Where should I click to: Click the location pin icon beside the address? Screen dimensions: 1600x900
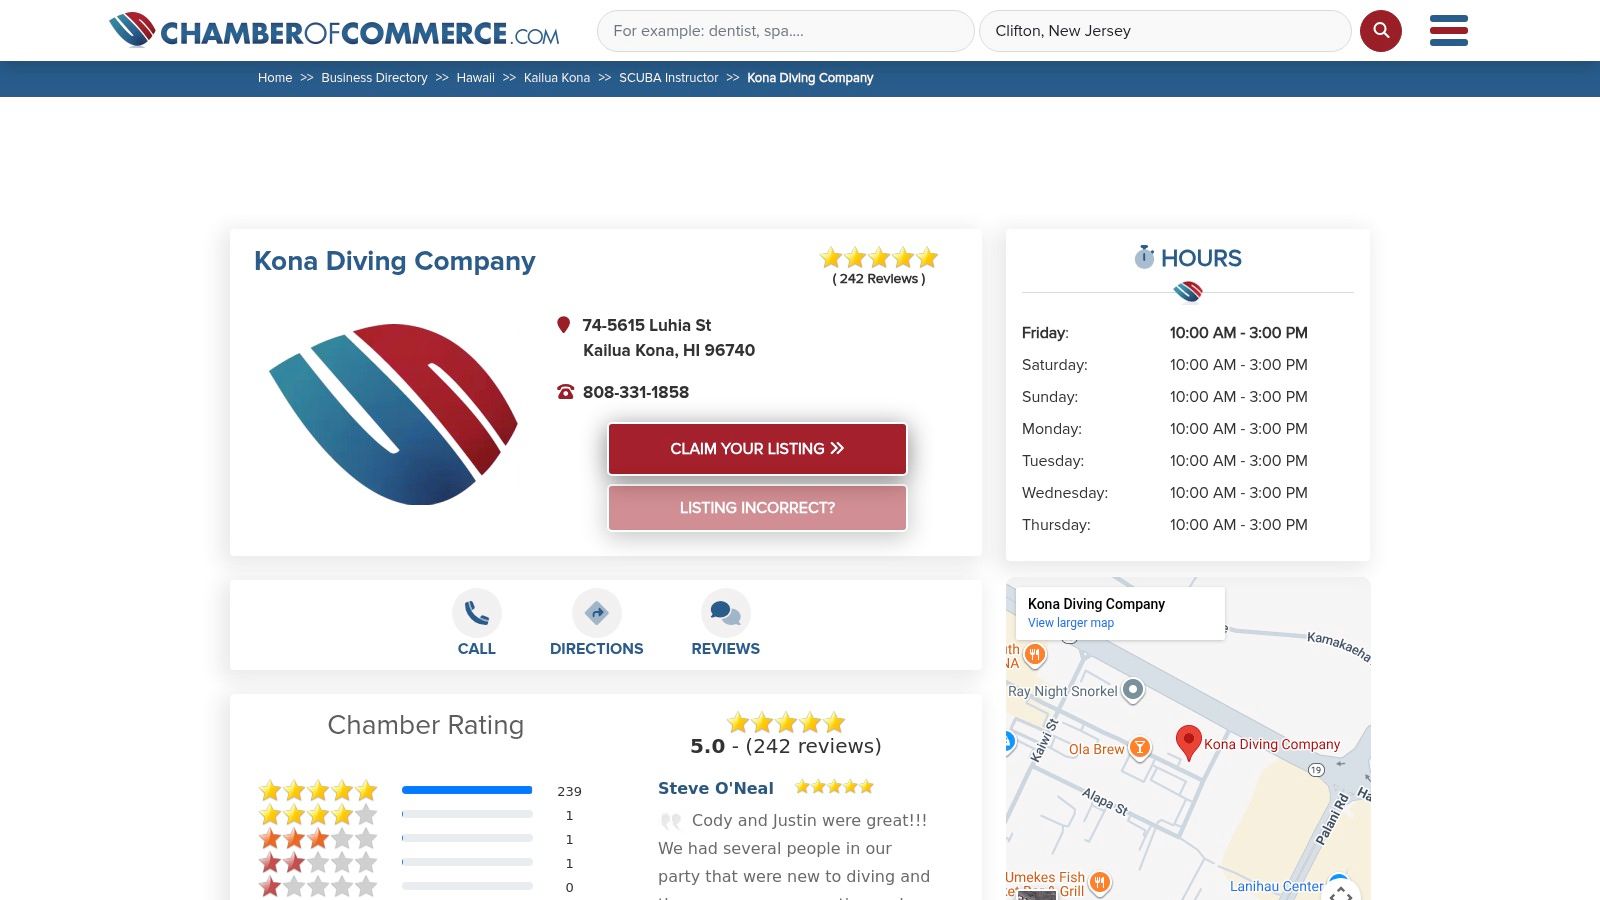point(565,324)
